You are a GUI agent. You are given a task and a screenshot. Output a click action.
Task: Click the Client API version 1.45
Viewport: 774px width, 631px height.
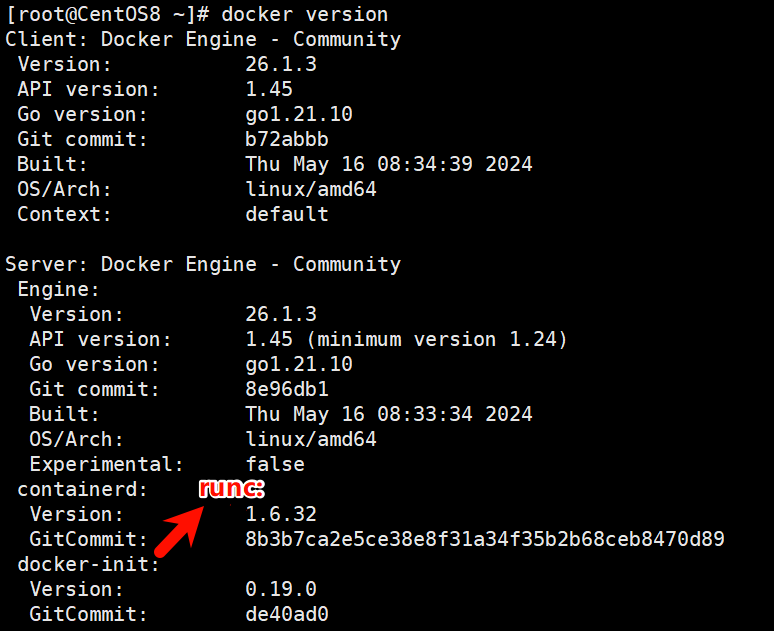269,89
